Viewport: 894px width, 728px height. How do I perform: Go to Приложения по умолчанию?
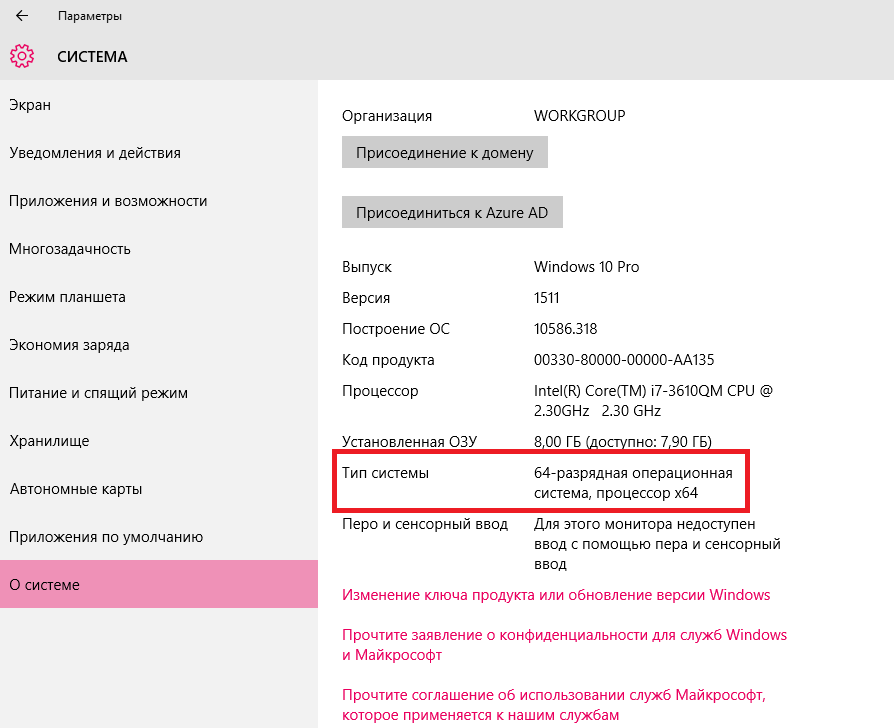[106, 537]
